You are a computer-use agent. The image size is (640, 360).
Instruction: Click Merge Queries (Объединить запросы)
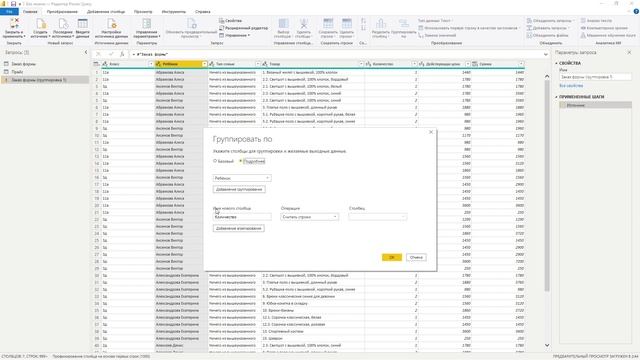coord(550,20)
